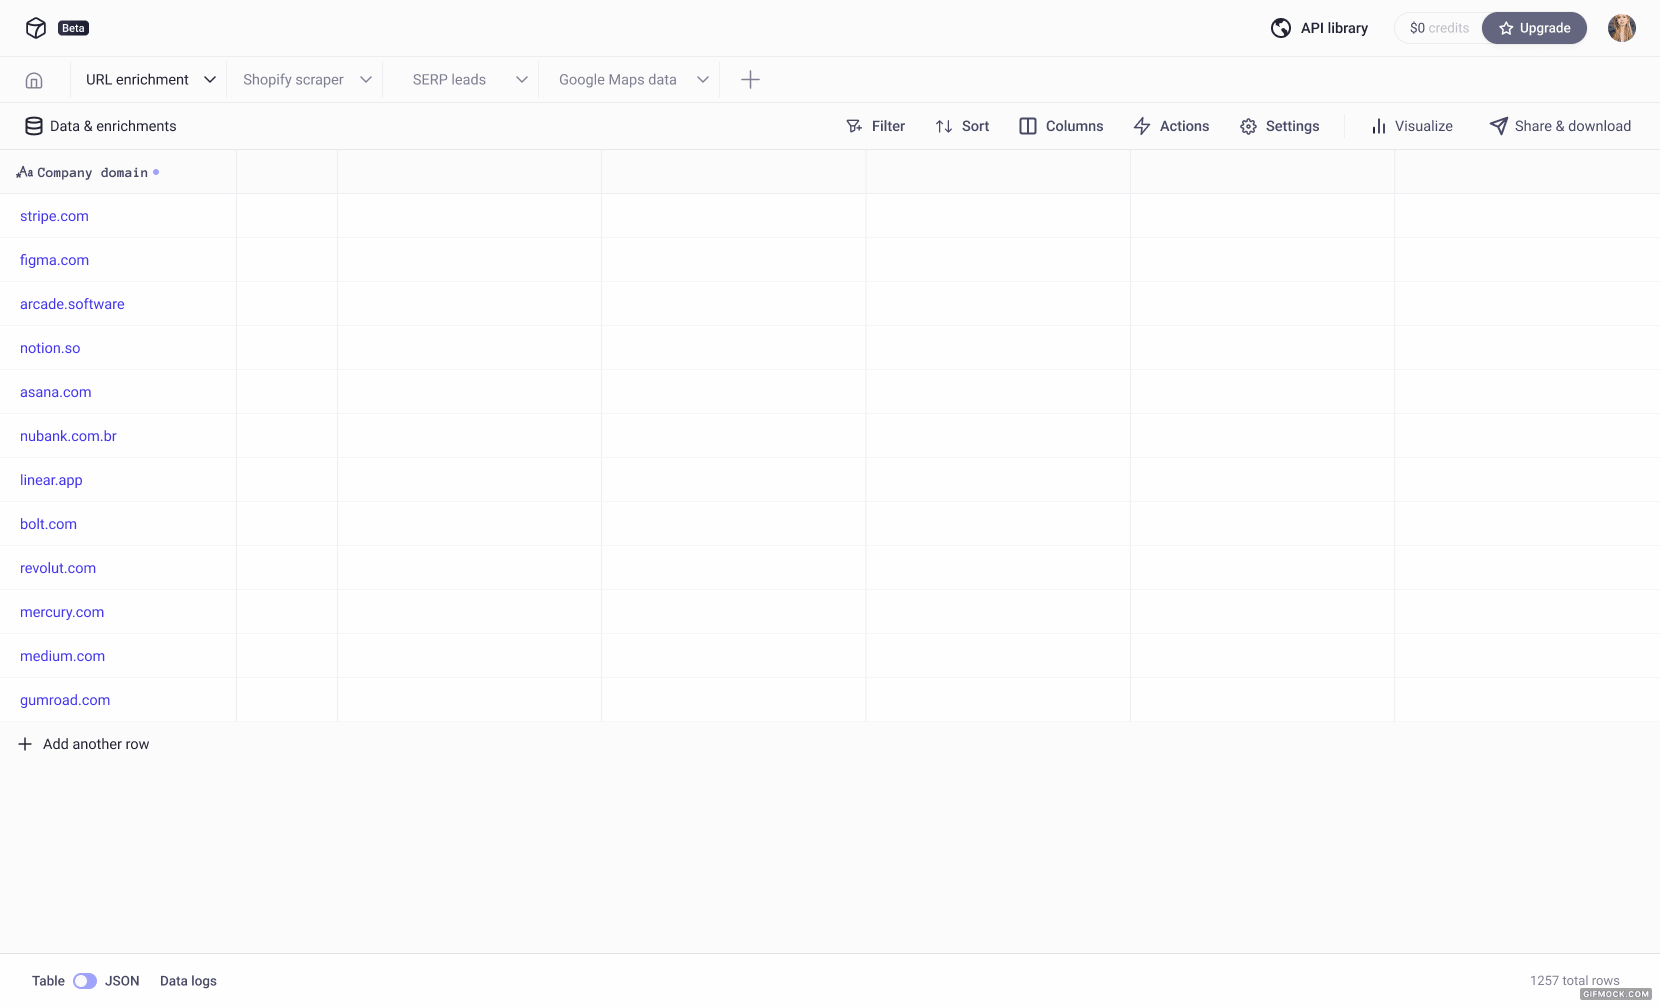Select the JSON view label
The image size is (1660, 1008).
122,981
